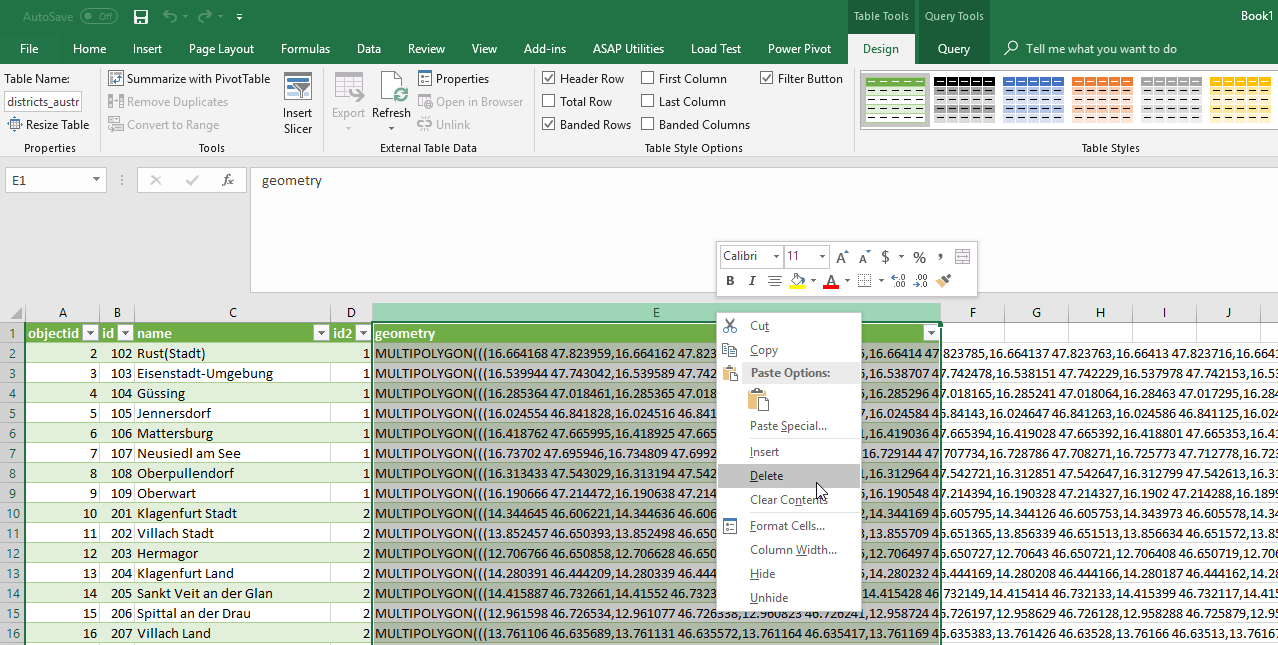Click the fx insert function icon
The image size is (1278, 645).
click(x=228, y=180)
